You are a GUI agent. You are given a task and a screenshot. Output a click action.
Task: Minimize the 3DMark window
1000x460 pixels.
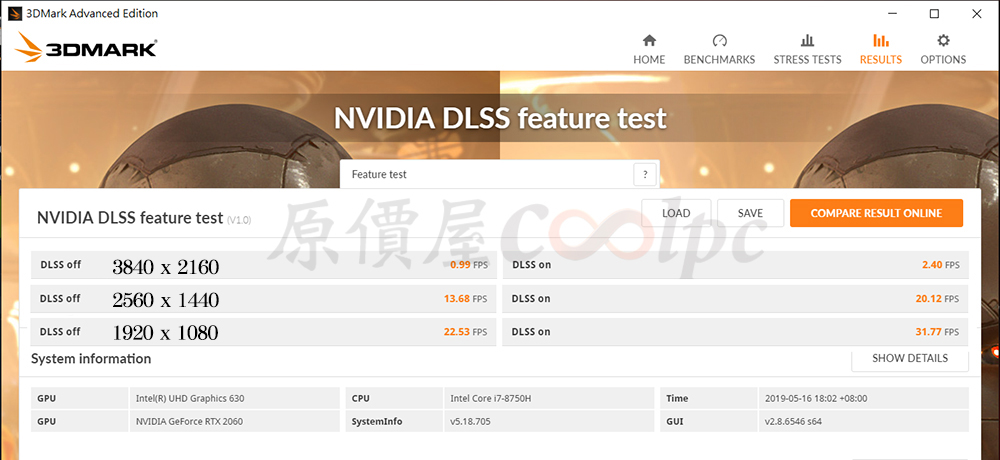tap(892, 13)
